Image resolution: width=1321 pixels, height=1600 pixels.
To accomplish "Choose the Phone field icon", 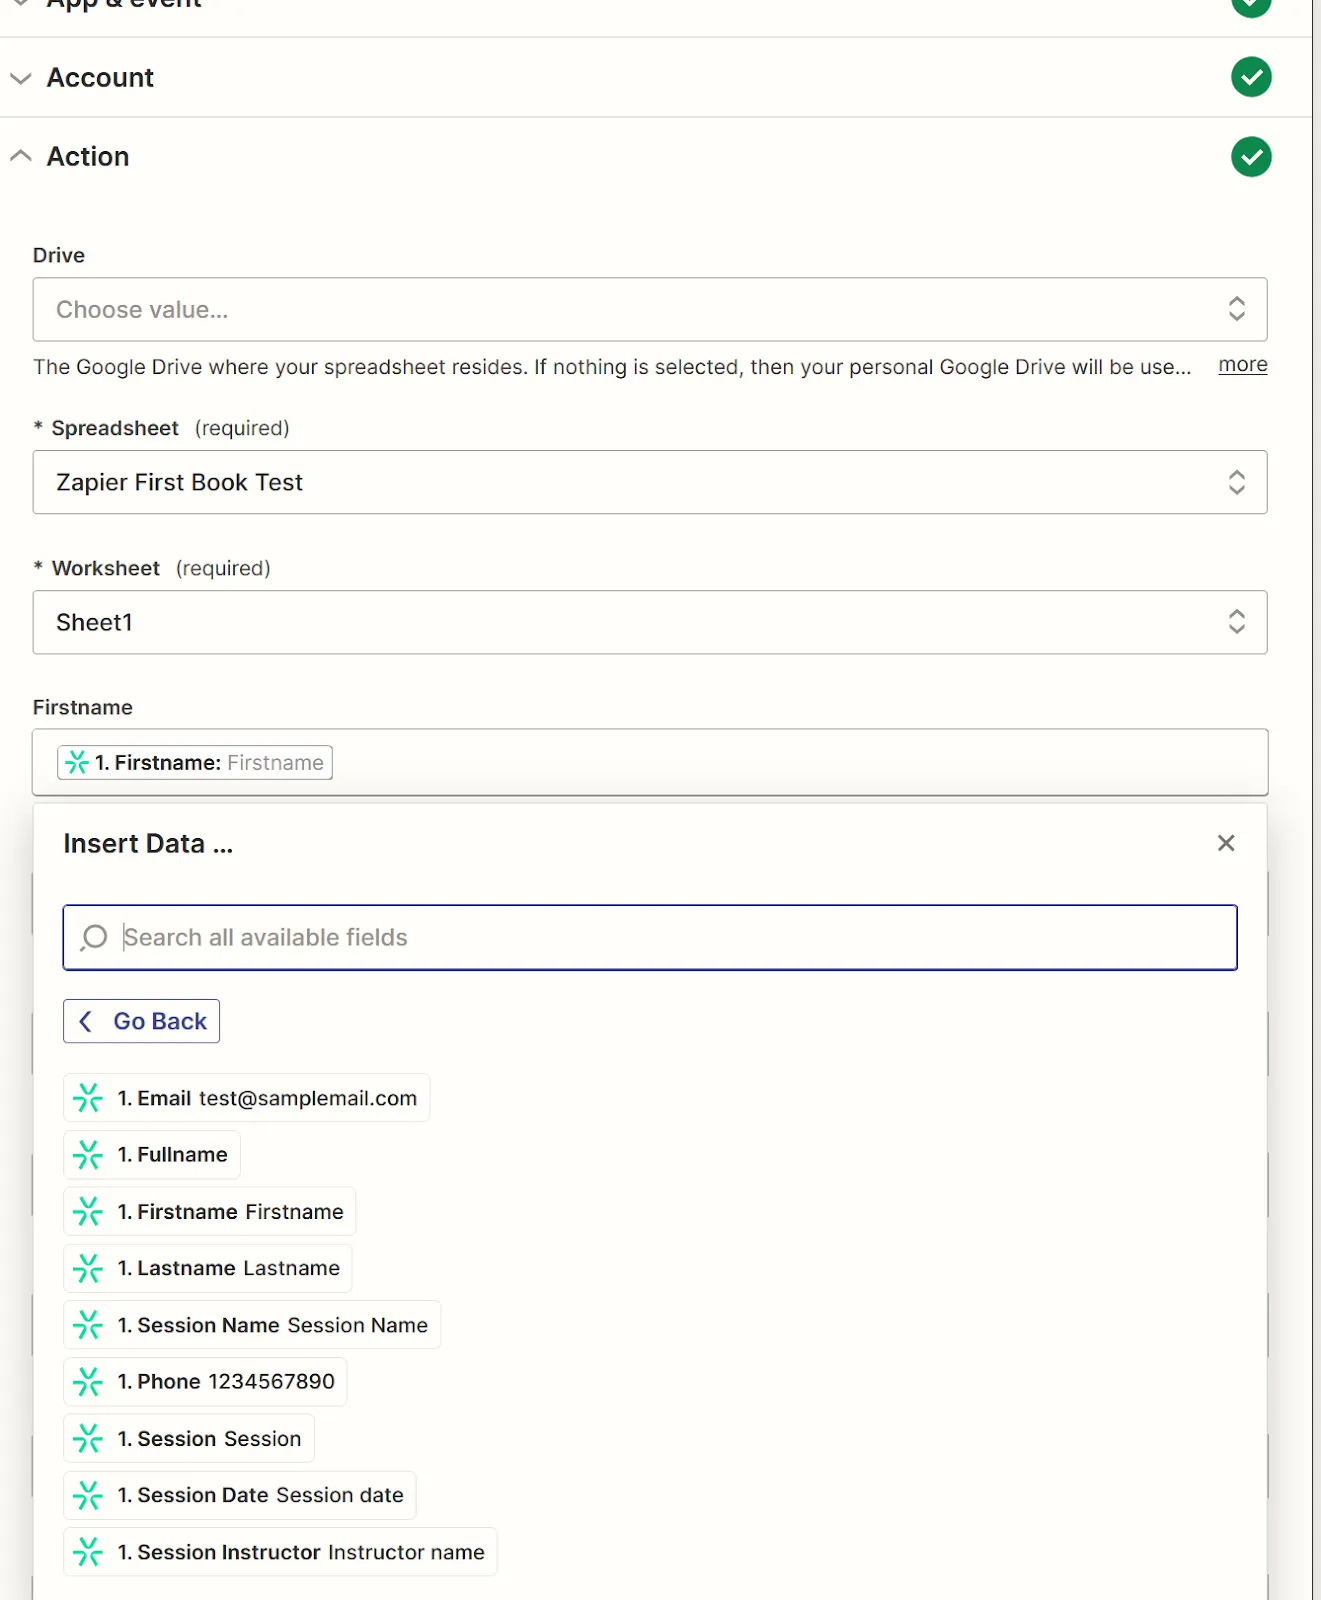I will click(88, 1382).
